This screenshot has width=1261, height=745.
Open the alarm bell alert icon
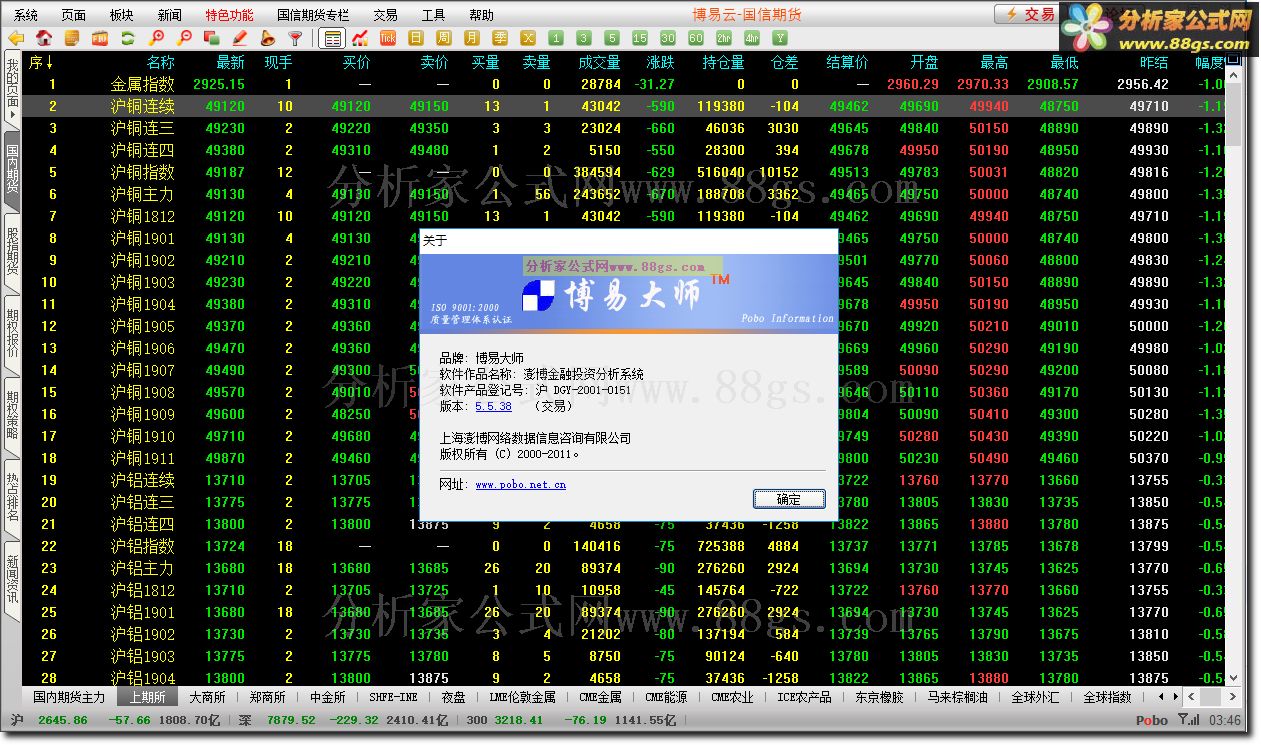[x=267, y=39]
